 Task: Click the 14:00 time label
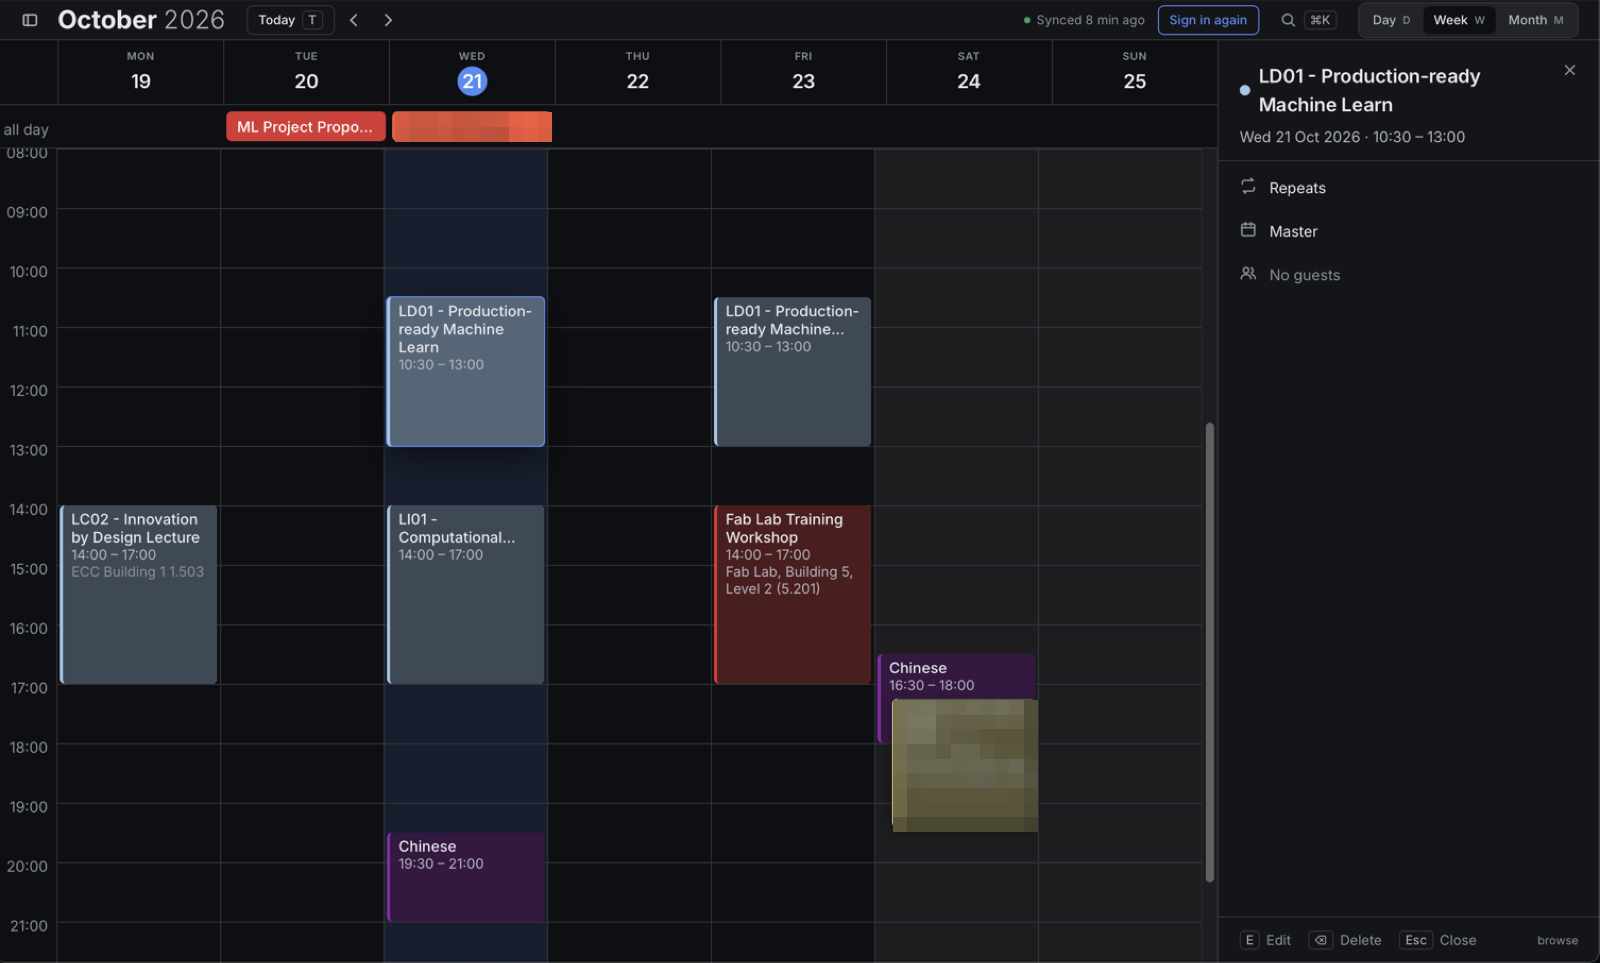pos(28,509)
